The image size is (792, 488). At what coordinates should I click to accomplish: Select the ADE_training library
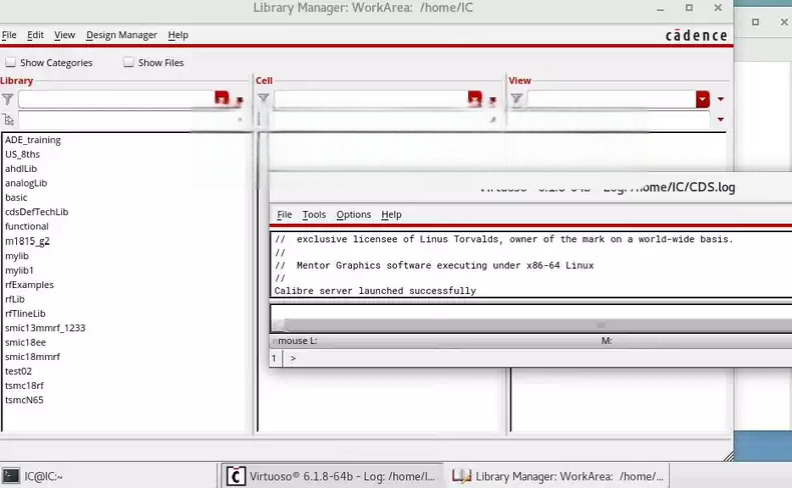pyautogui.click(x=33, y=140)
